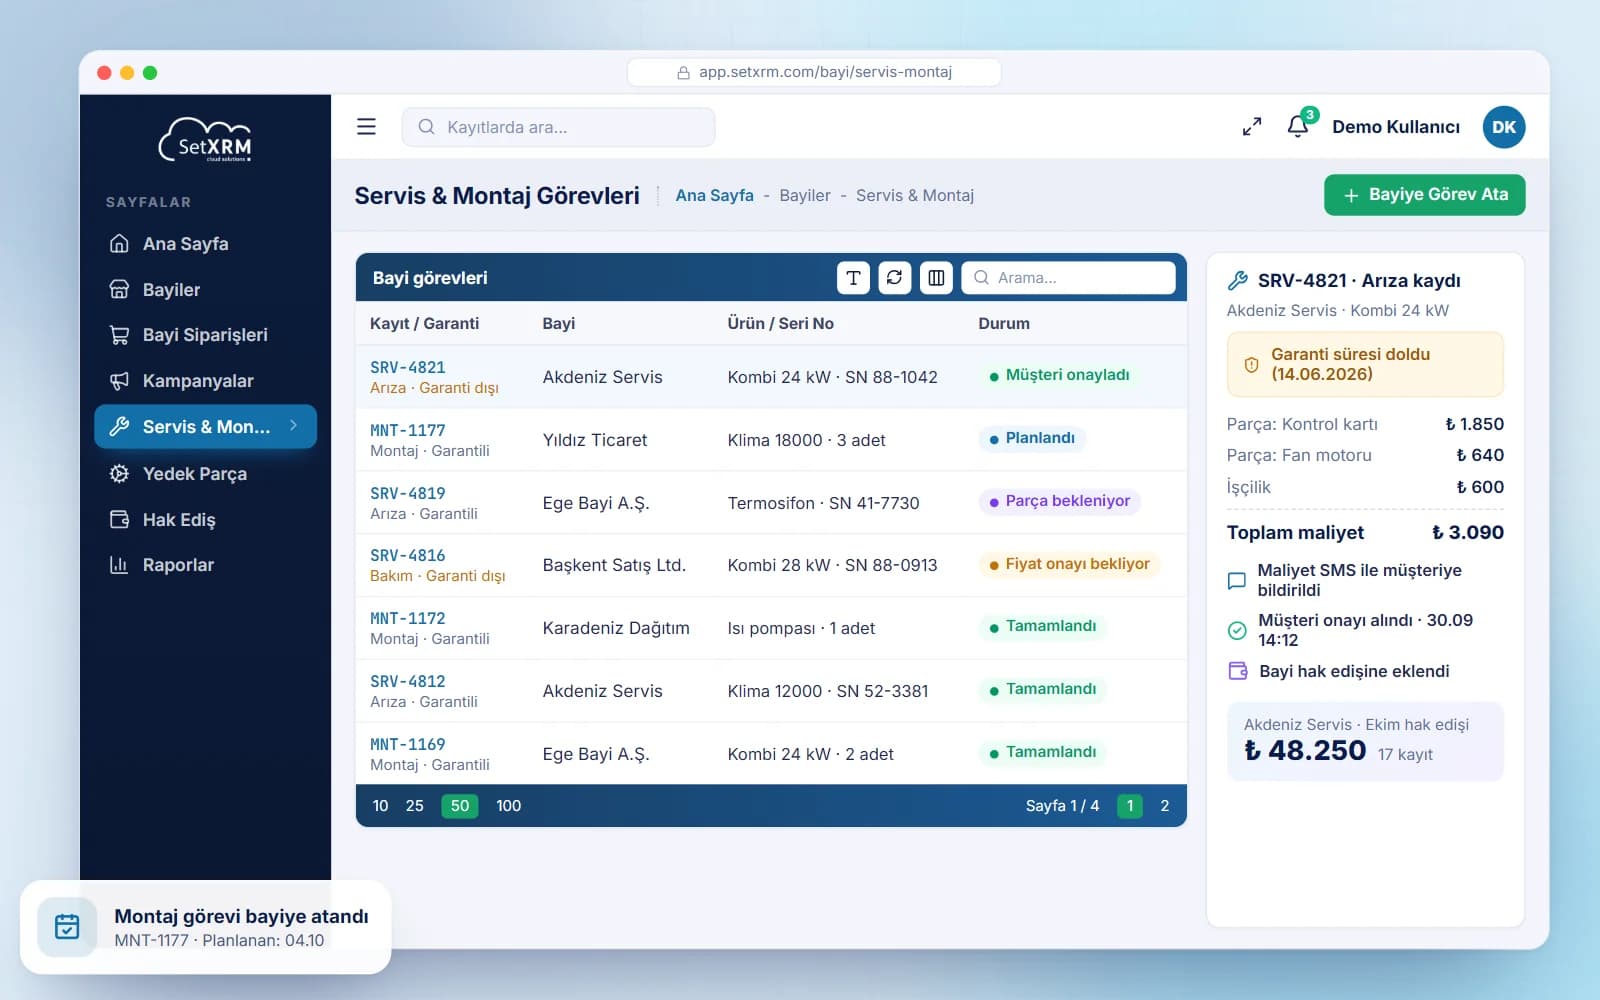Open record SRV-4816 link
This screenshot has width=1600, height=1000.
[408, 555]
